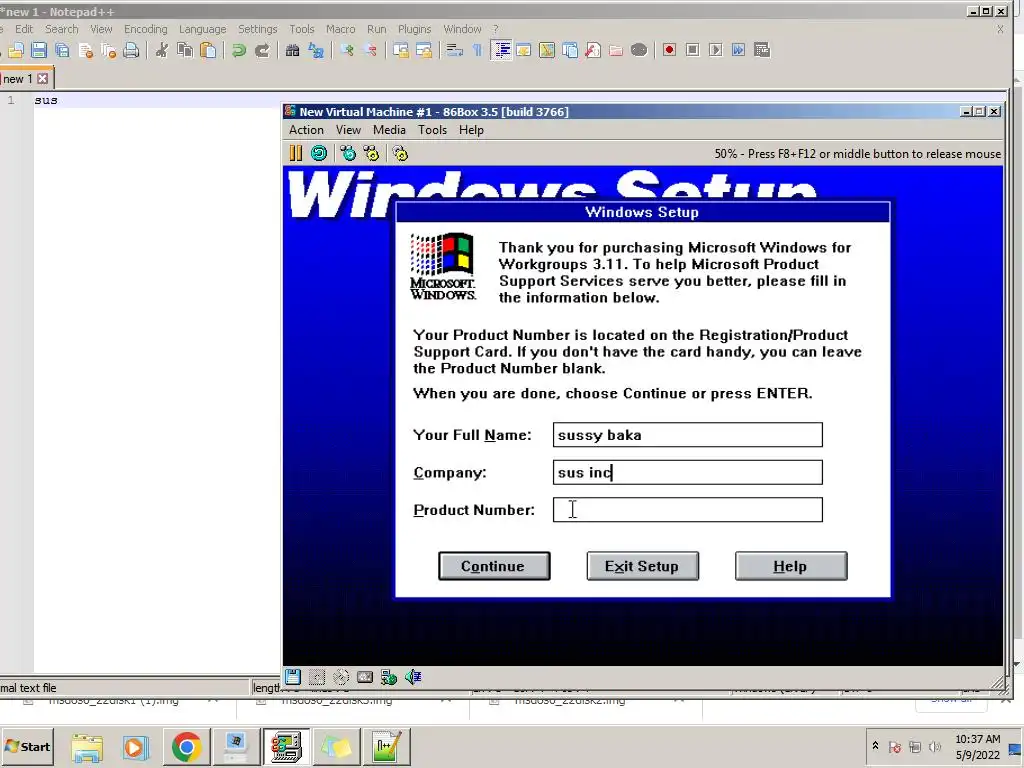Click the Notepad++ taskbar icon

[x=387, y=746]
